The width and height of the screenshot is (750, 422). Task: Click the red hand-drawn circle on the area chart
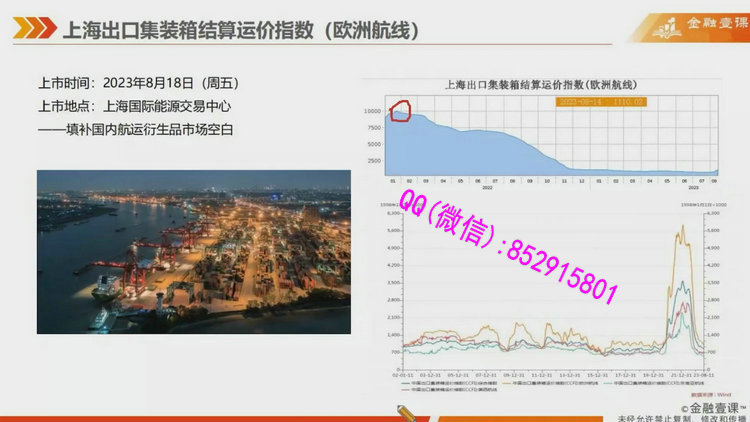(402, 110)
